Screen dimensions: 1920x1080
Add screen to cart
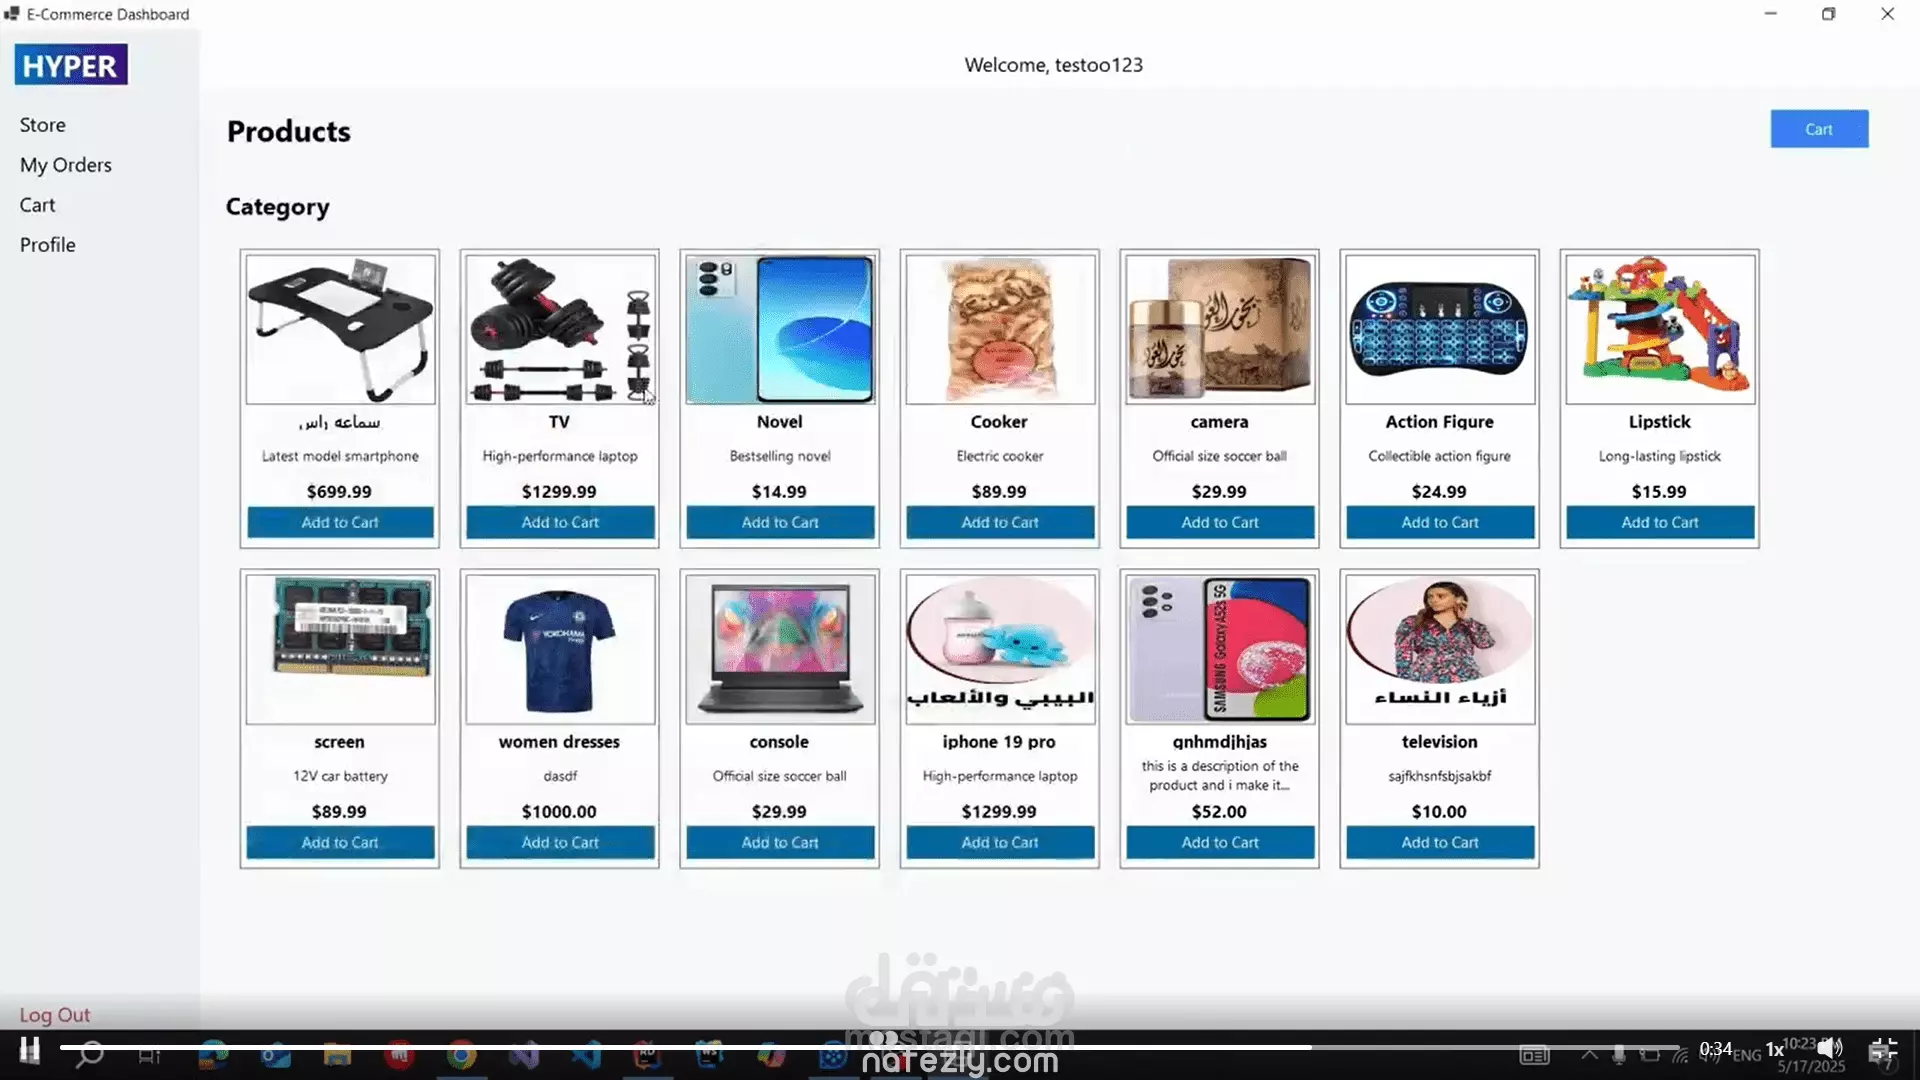pyautogui.click(x=340, y=842)
